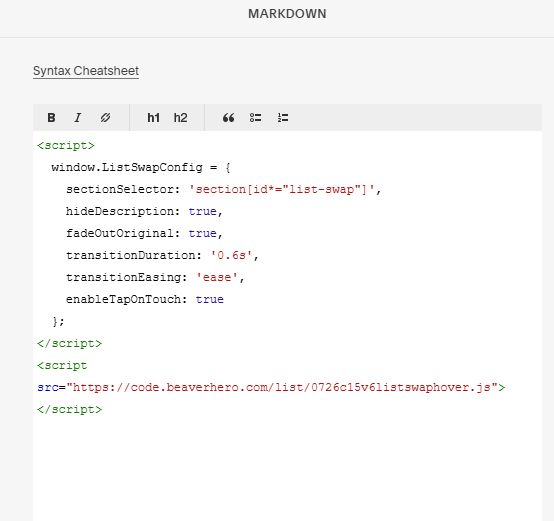Click the opening <script> tag line
This screenshot has height=521, width=554.
(66, 146)
